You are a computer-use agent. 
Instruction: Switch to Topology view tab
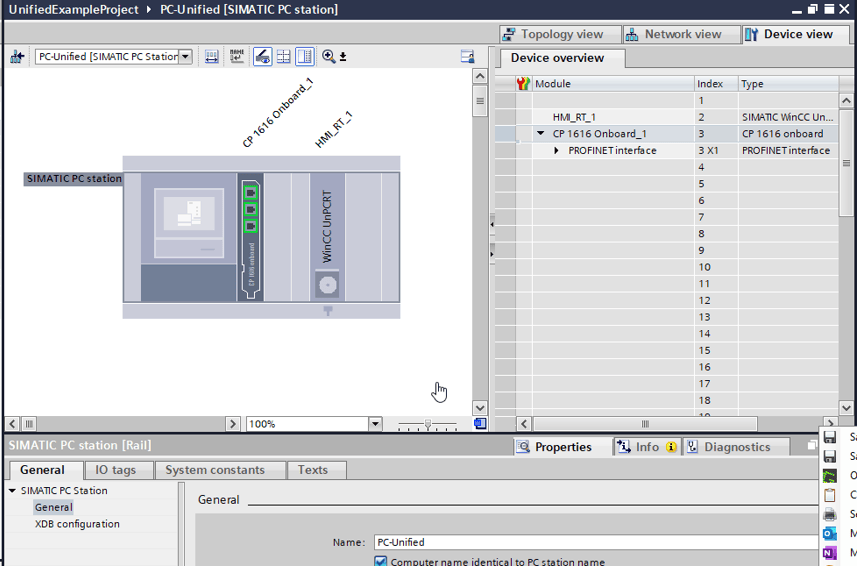[560, 34]
